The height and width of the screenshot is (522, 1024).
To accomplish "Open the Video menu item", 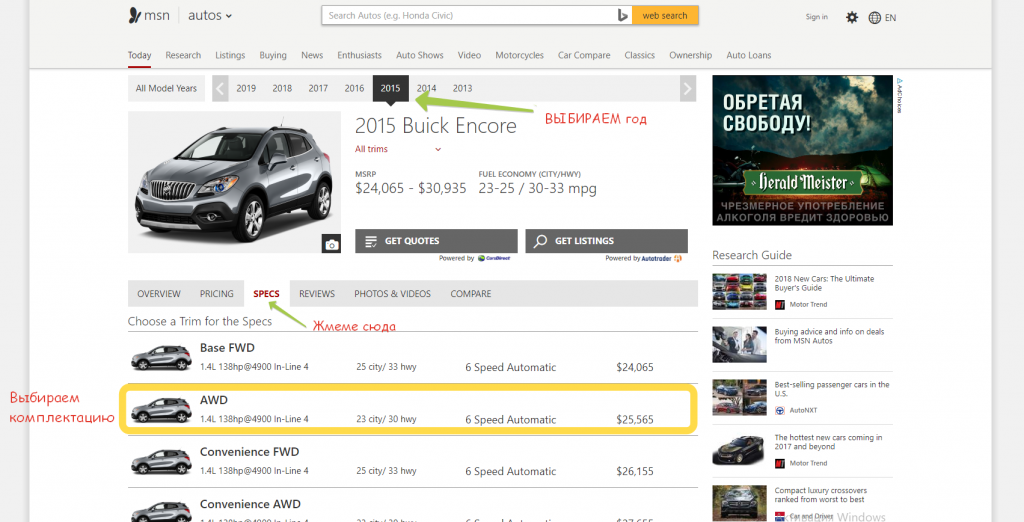I will tap(469, 56).
